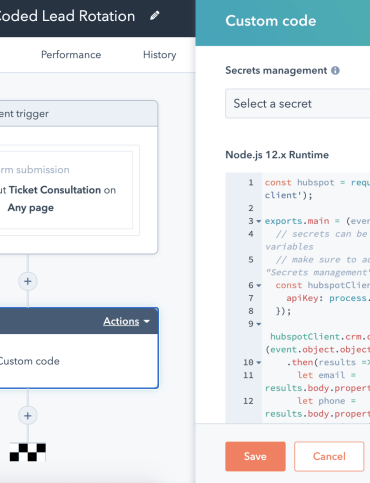Place cursor on code line 1
The width and height of the screenshot is (370, 483).
tap(317, 189)
